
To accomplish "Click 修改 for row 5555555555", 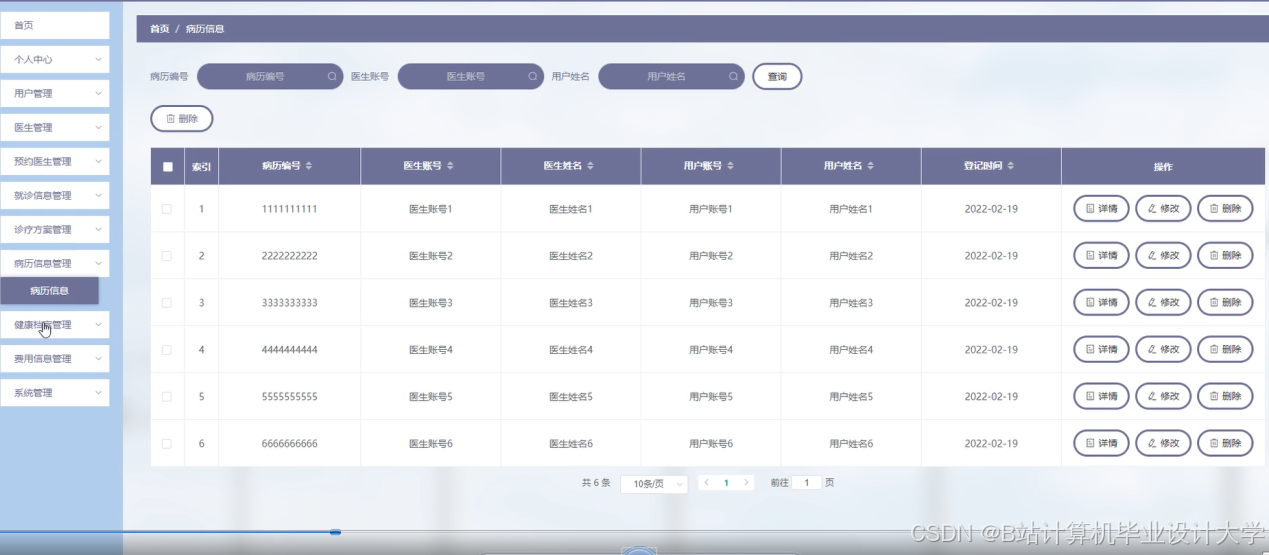I will 1163,397.
